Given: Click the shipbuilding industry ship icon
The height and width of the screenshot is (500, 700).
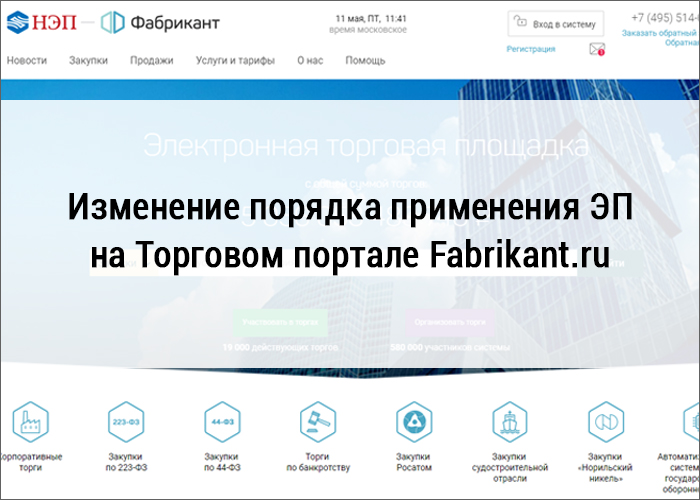Looking at the screenshot, I should point(510,421).
